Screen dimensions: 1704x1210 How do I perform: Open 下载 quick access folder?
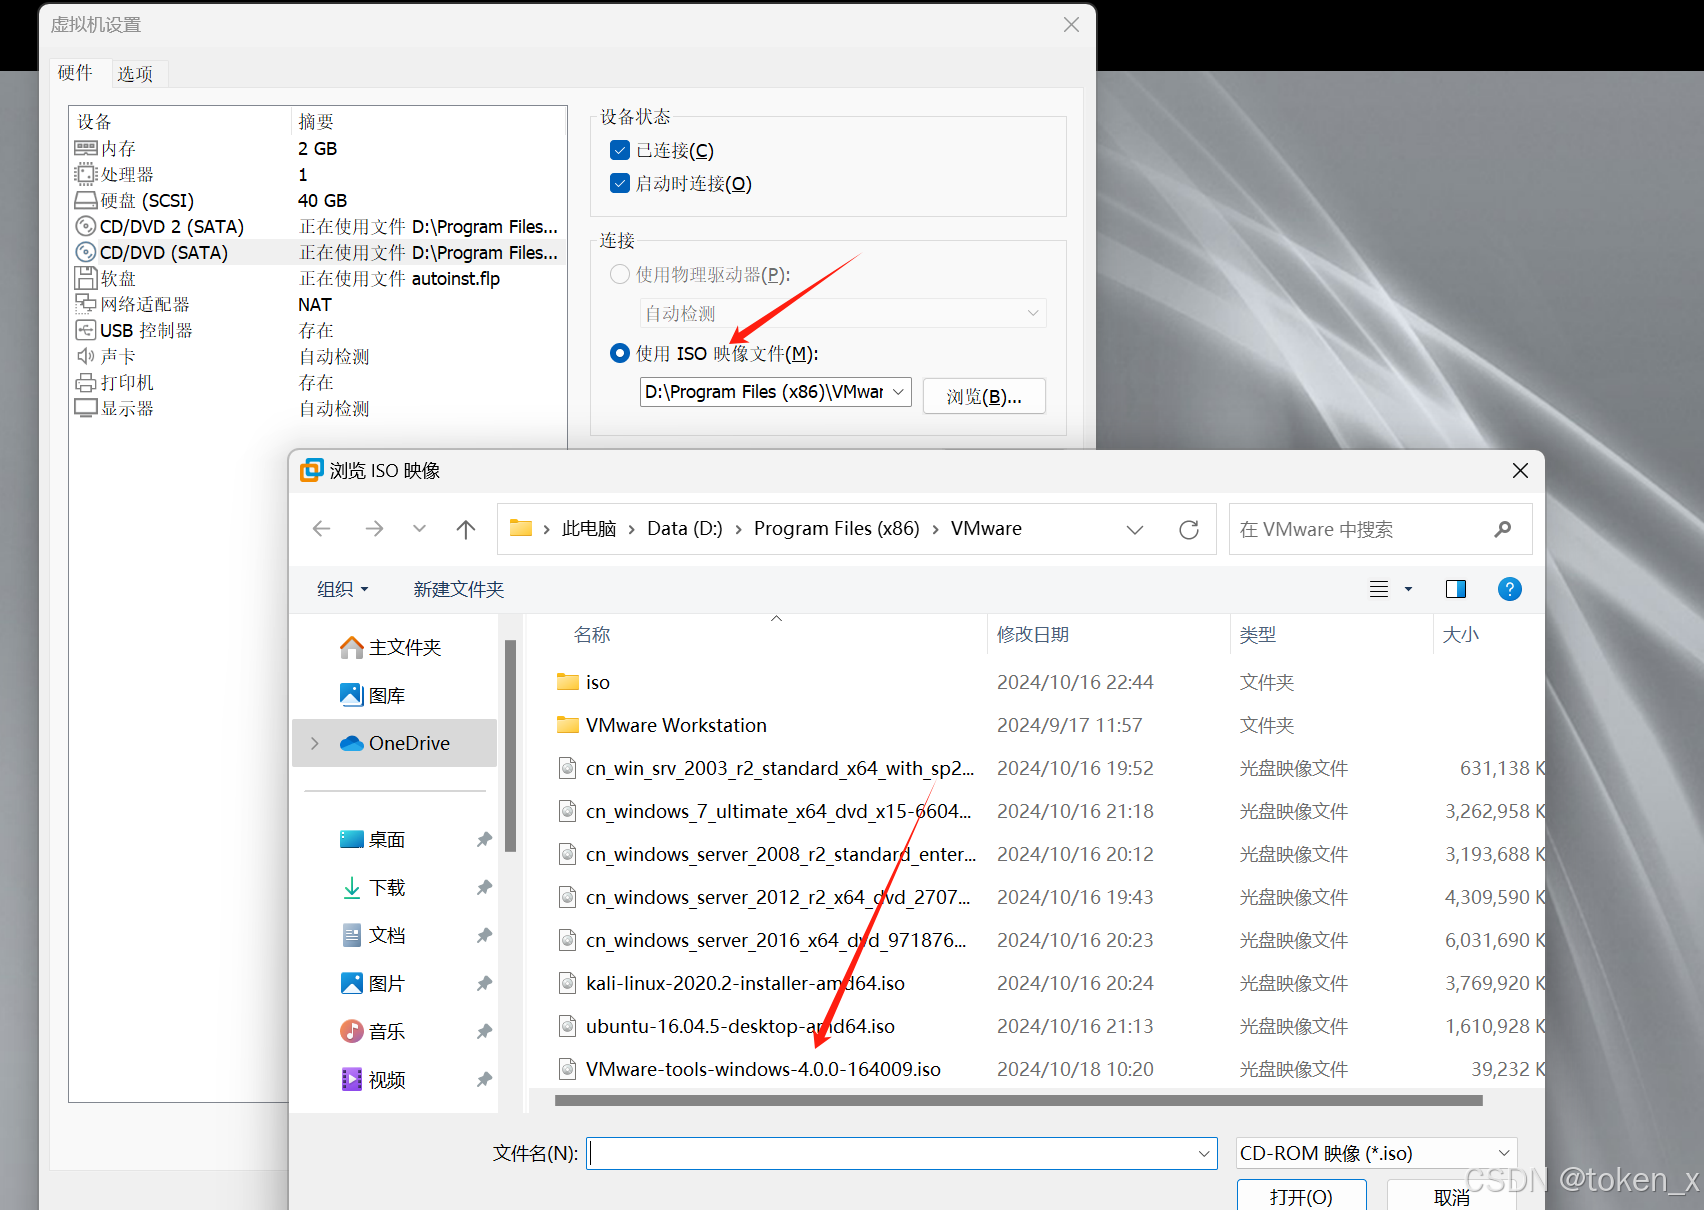[x=373, y=888]
